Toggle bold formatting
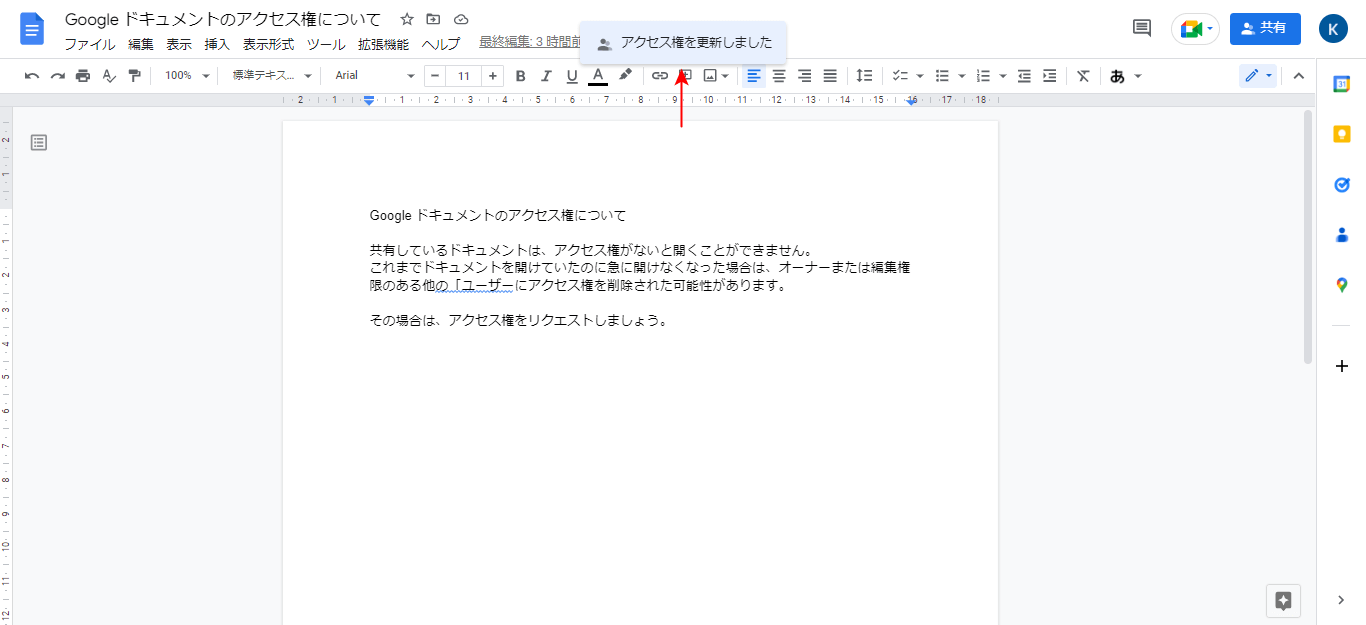The image size is (1366, 625). pyautogui.click(x=520, y=75)
